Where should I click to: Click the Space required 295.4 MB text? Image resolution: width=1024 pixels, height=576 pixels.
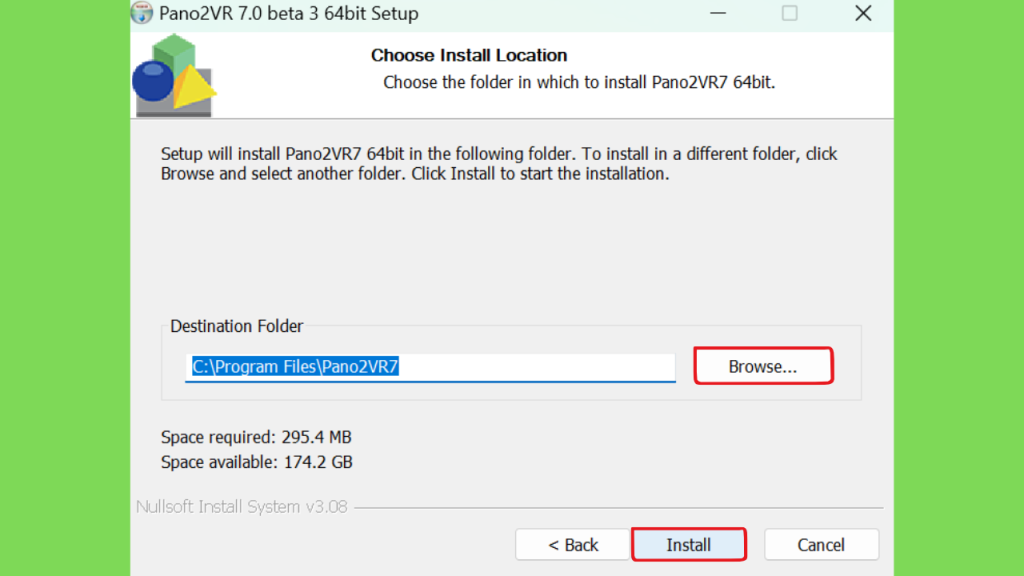point(256,437)
